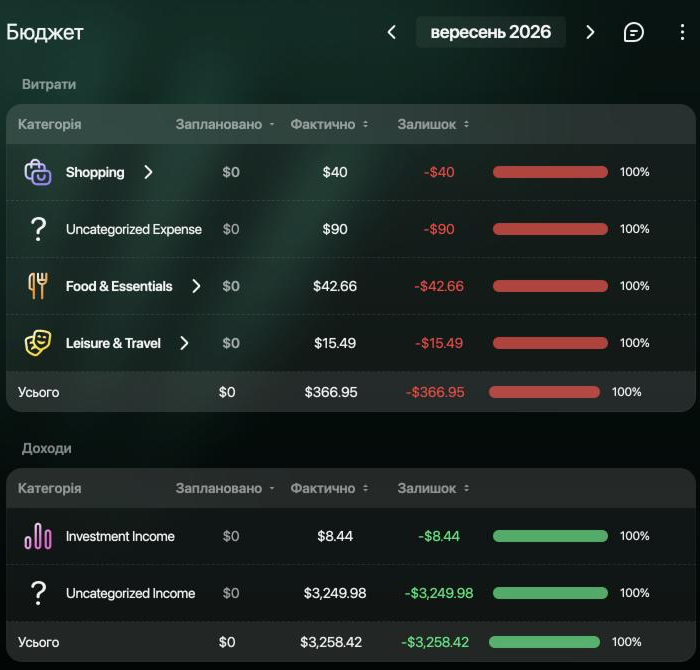Click the remaining value -$40
This screenshot has width=700, height=670.
pyautogui.click(x=439, y=172)
